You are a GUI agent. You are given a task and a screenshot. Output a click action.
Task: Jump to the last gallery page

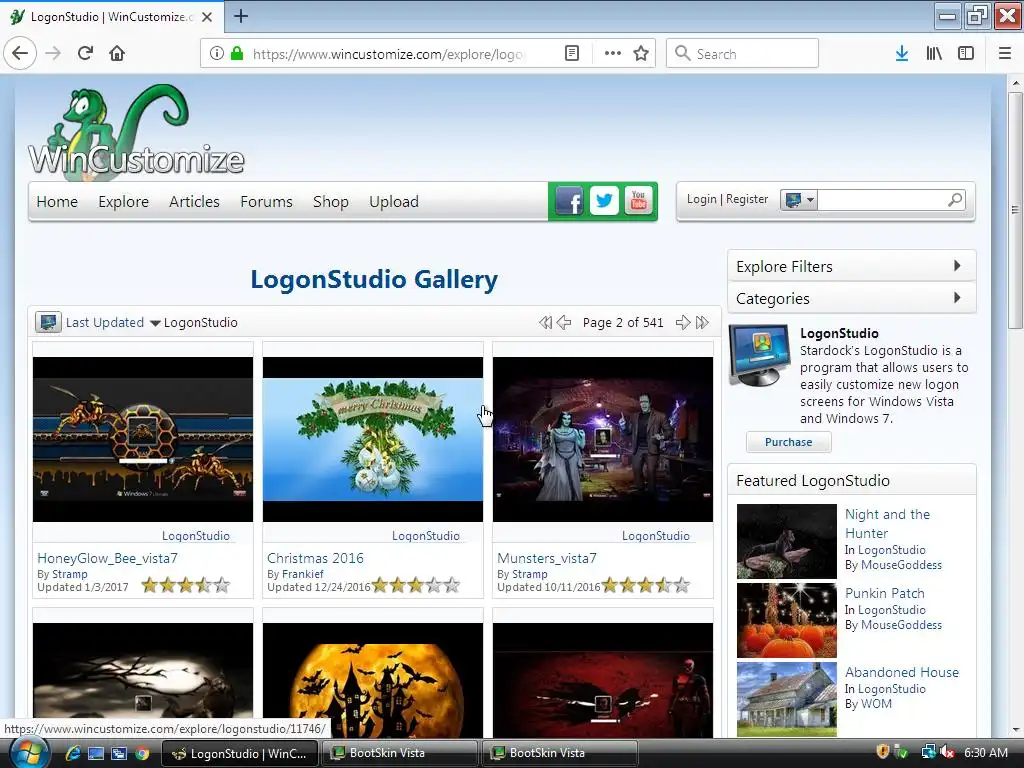click(702, 323)
